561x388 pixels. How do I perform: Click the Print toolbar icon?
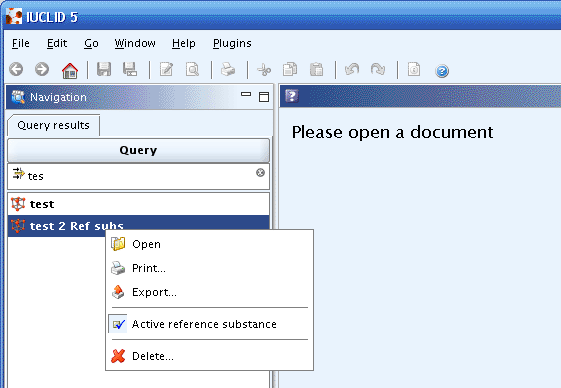[228, 69]
